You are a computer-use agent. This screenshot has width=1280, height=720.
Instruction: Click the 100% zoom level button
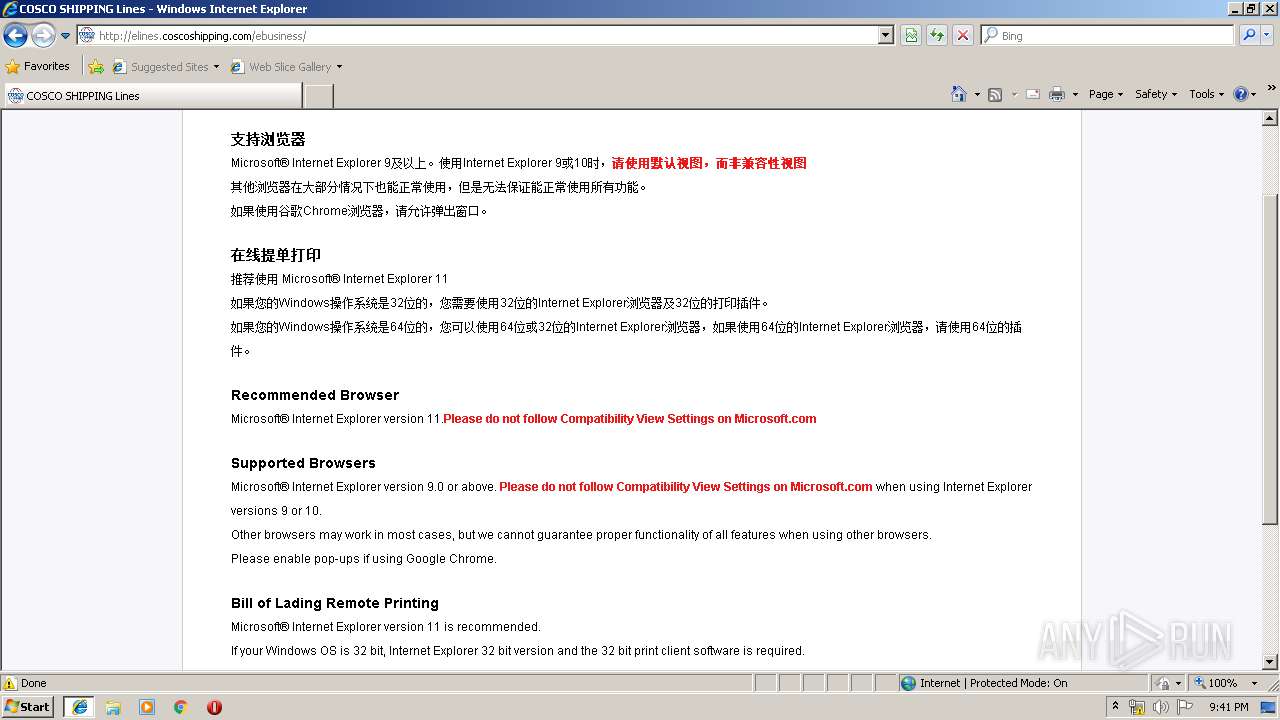pyautogui.click(x=1217, y=683)
